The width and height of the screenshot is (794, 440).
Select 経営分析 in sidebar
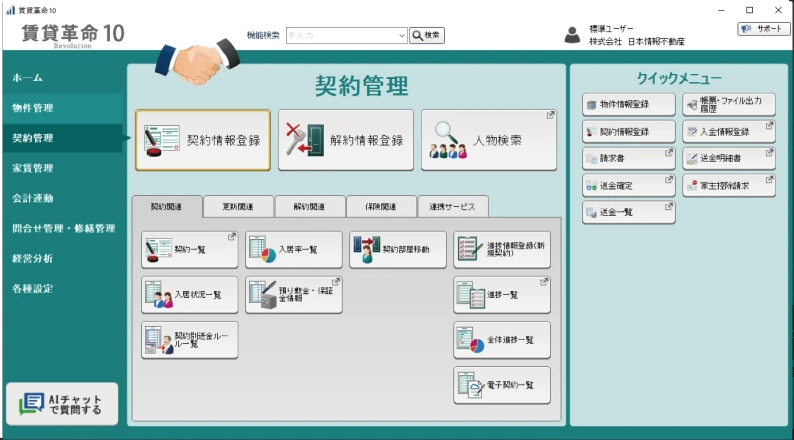(62, 258)
